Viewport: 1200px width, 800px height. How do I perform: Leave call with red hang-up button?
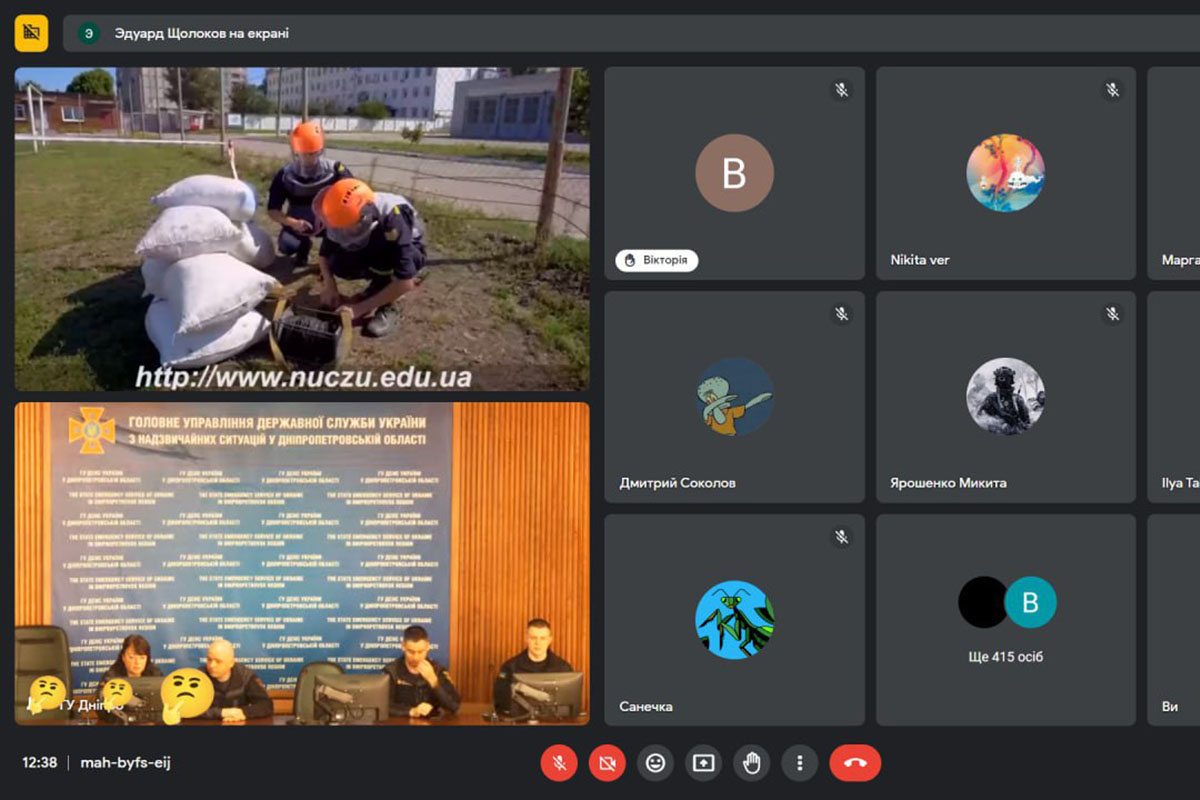[855, 763]
